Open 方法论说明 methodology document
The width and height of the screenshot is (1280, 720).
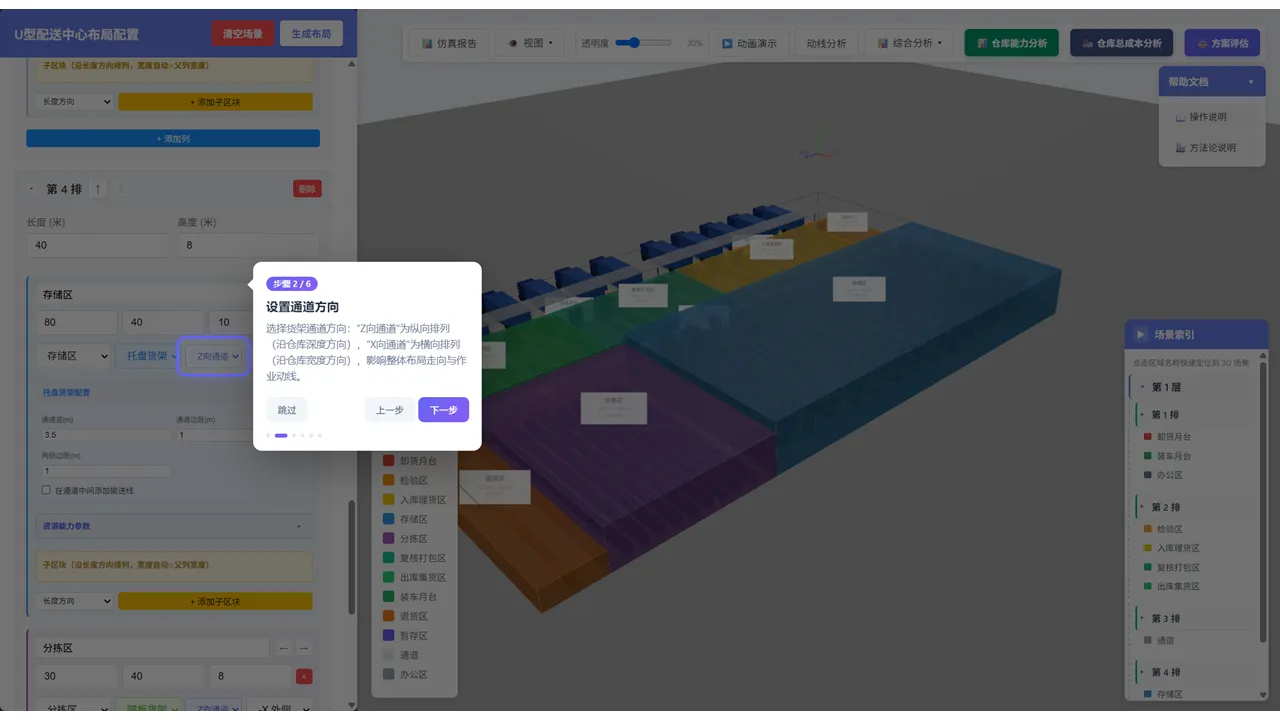tap(1207, 148)
